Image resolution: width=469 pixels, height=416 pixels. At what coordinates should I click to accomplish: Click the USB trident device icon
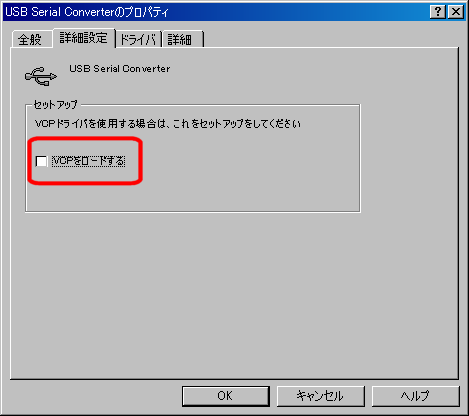[41, 76]
